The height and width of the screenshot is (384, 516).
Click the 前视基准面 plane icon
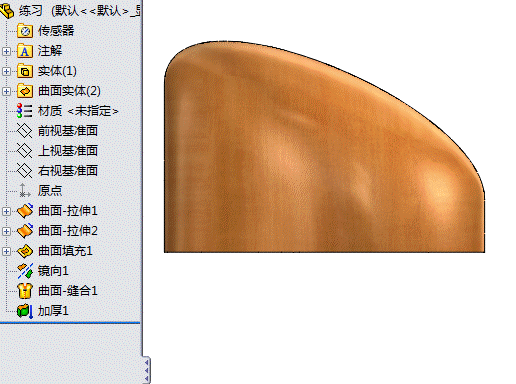click(x=25, y=131)
